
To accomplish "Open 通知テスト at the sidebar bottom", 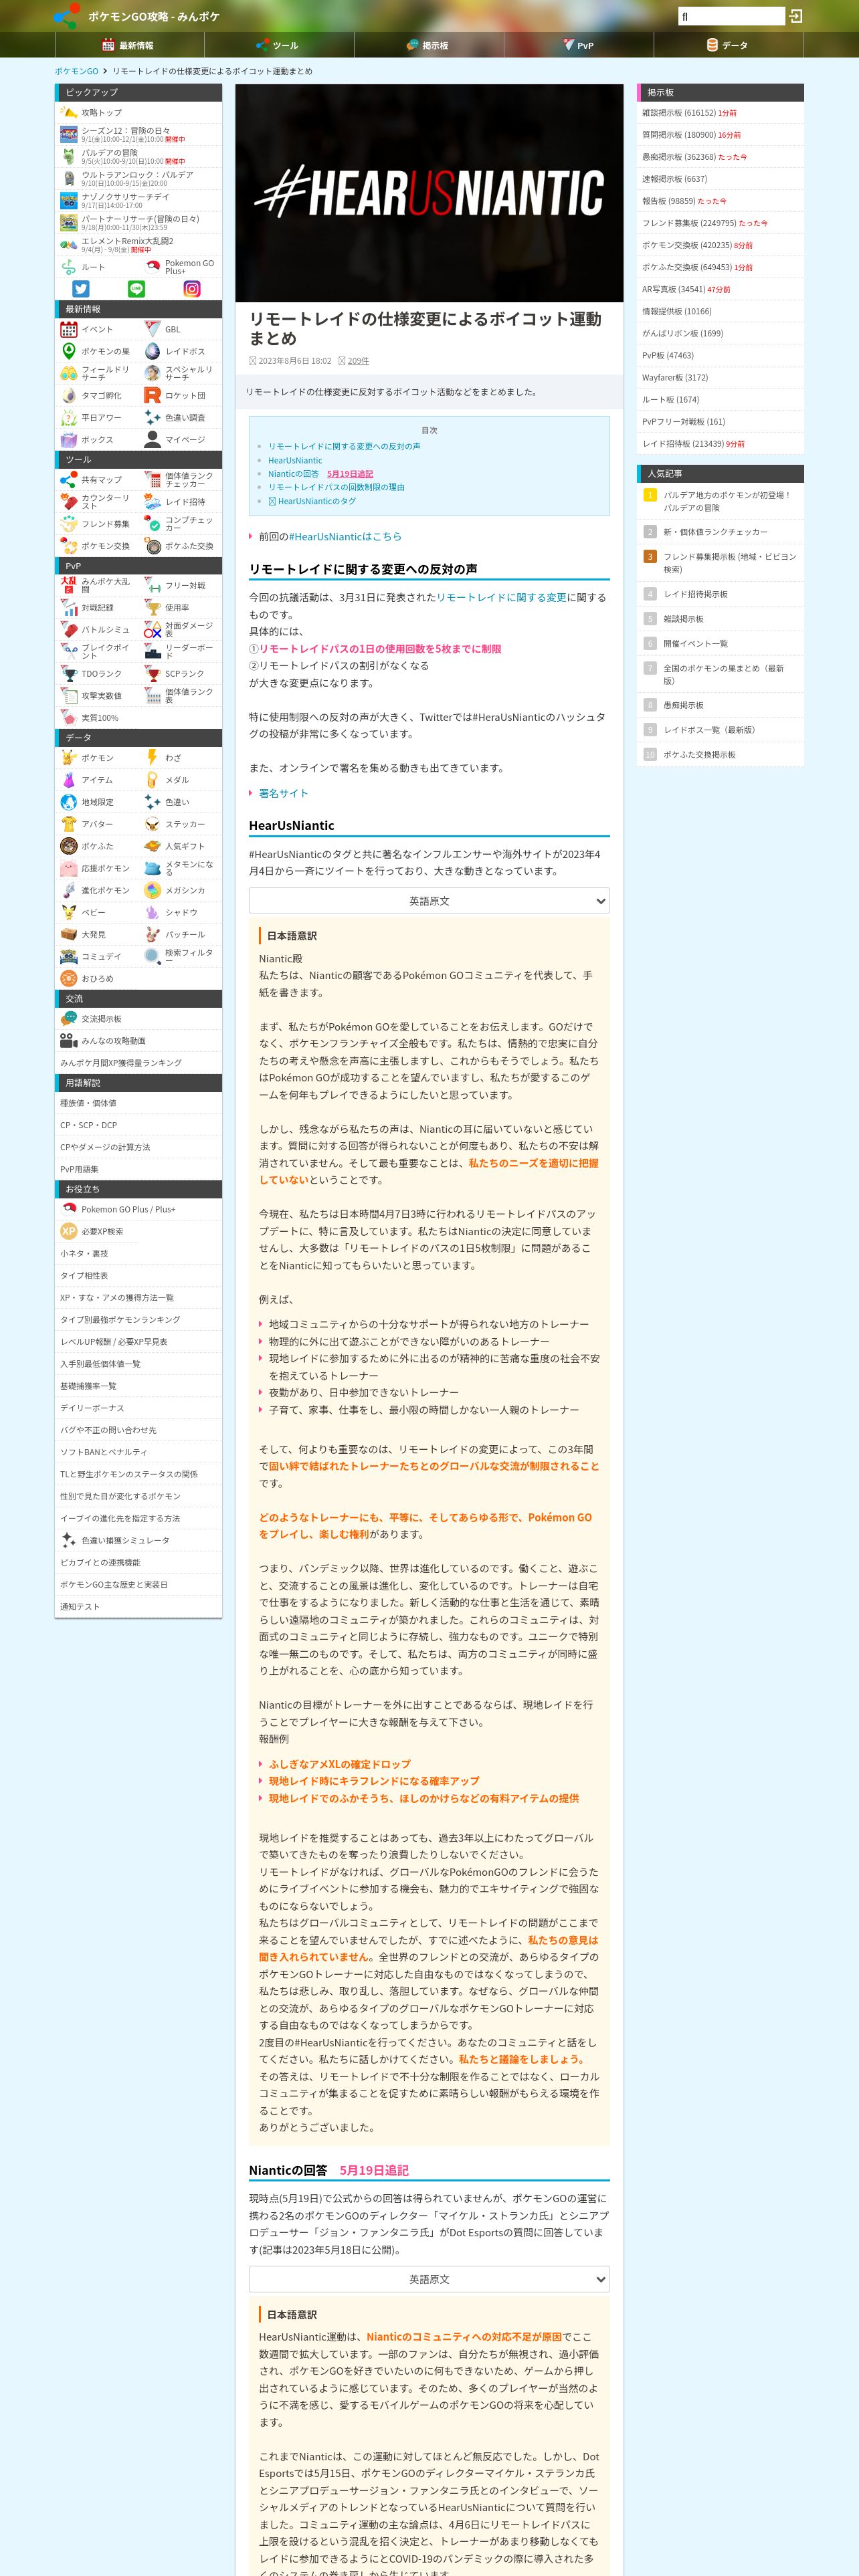I will click(x=138, y=1607).
